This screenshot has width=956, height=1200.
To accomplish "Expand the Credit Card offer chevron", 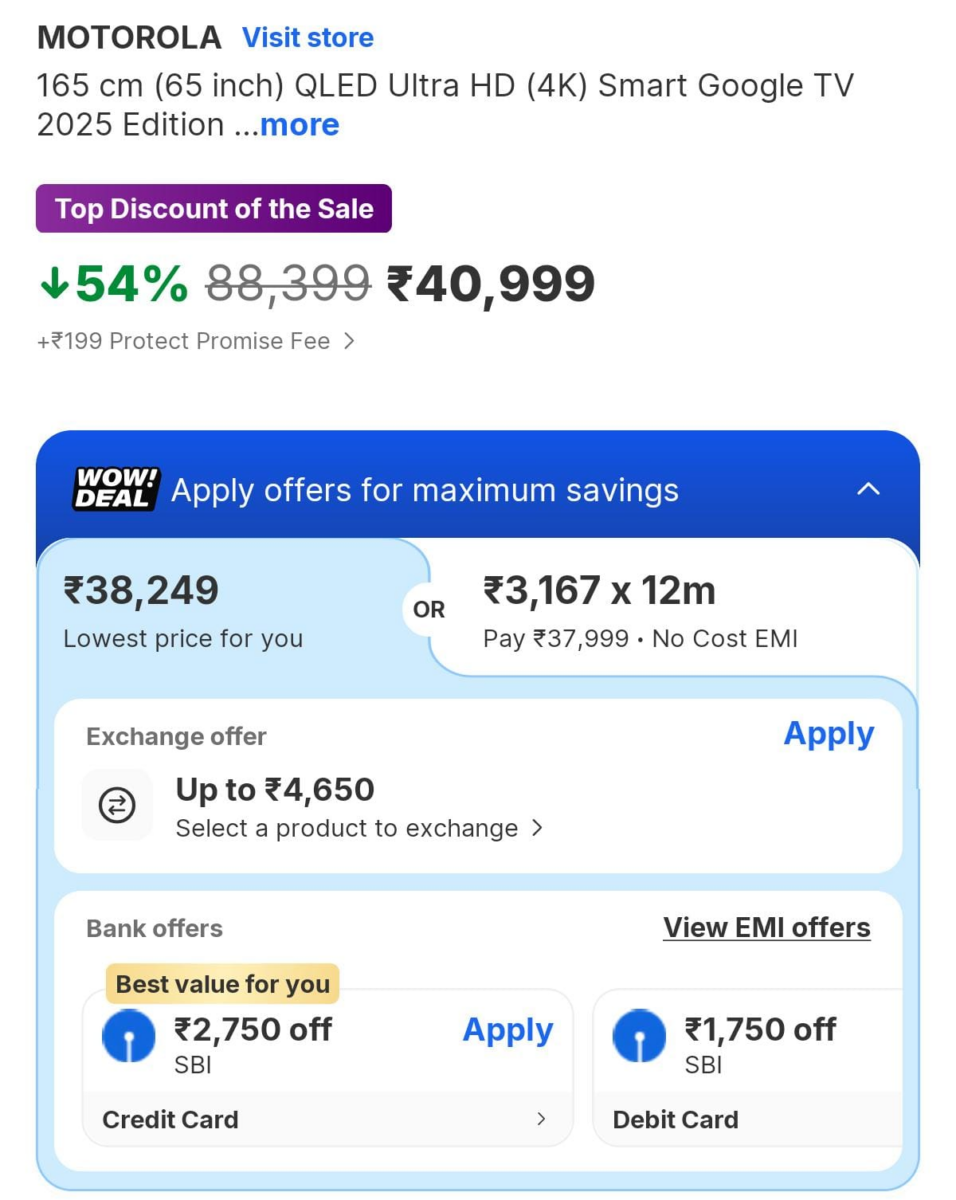I will click(541, 1119).
